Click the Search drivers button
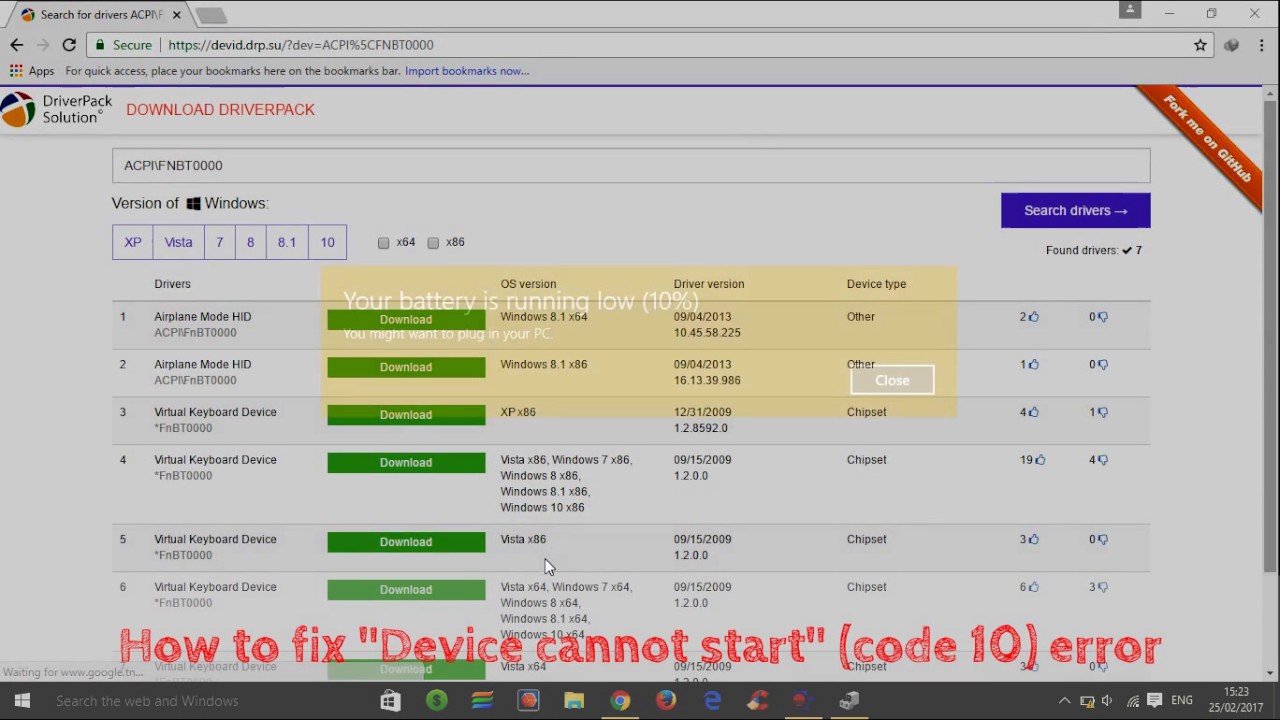Viewport: 1280px width, 720px height. [x=1076, y=210]
